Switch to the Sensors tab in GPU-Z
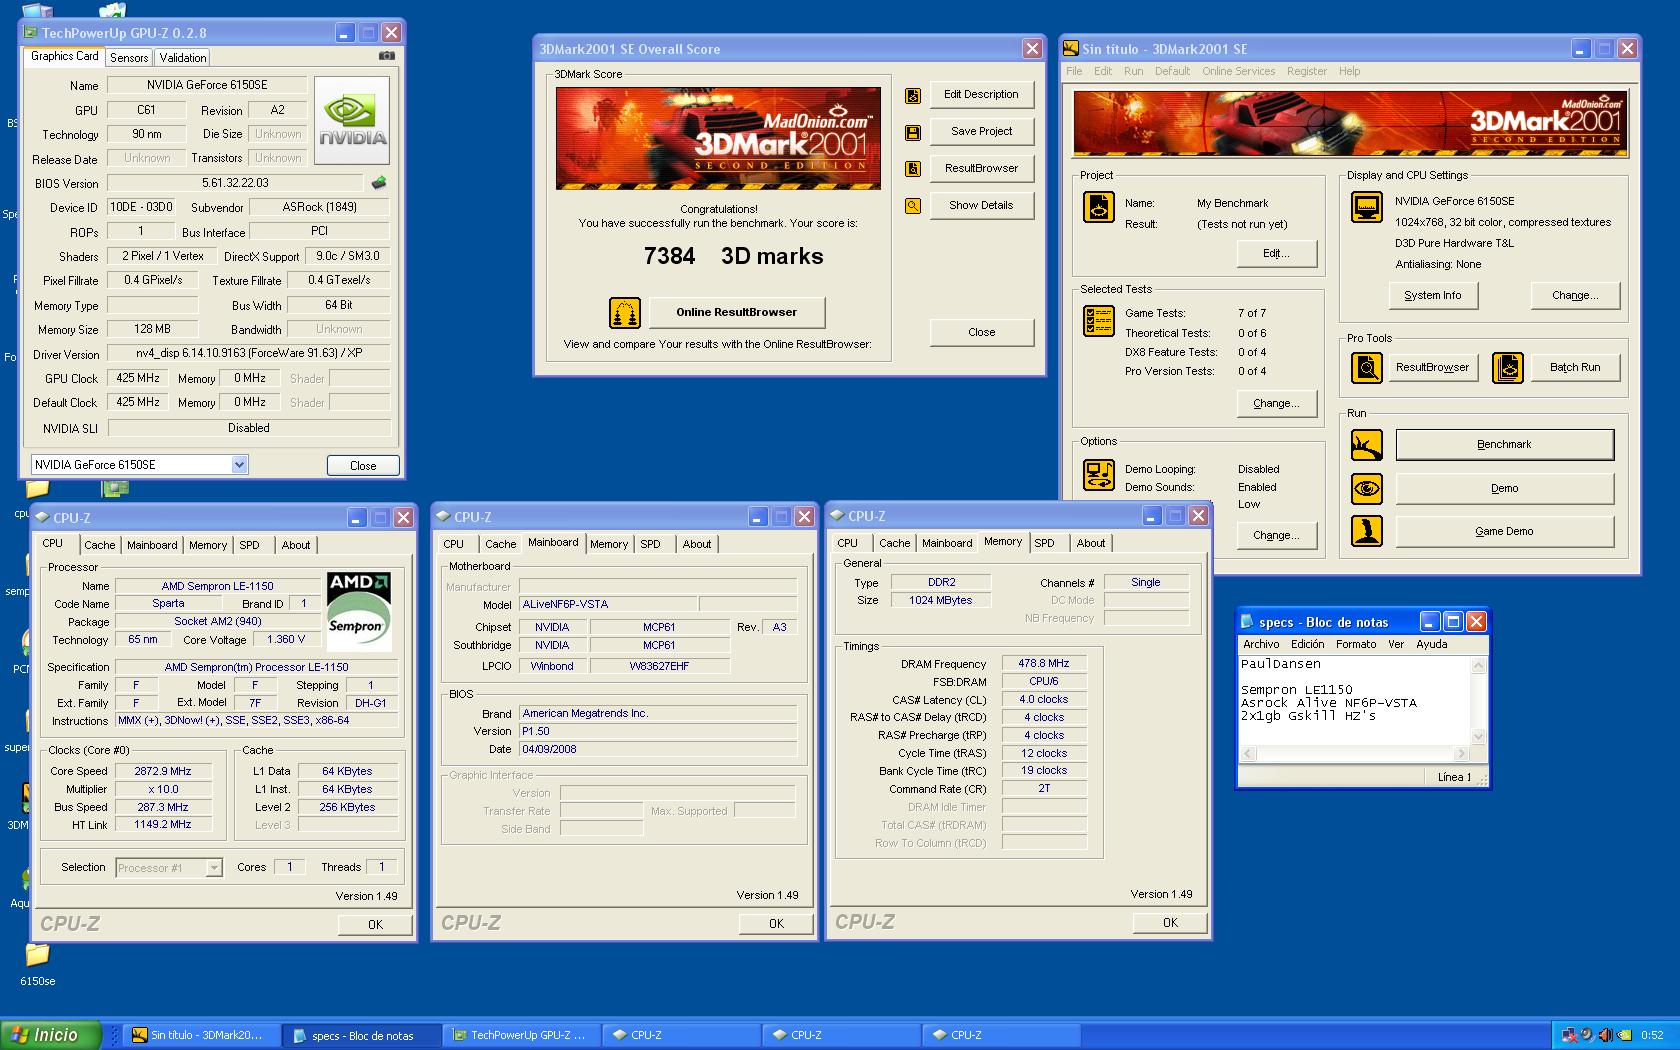The width and height of the screenshot is (1680, 1050). click(129, 58)
